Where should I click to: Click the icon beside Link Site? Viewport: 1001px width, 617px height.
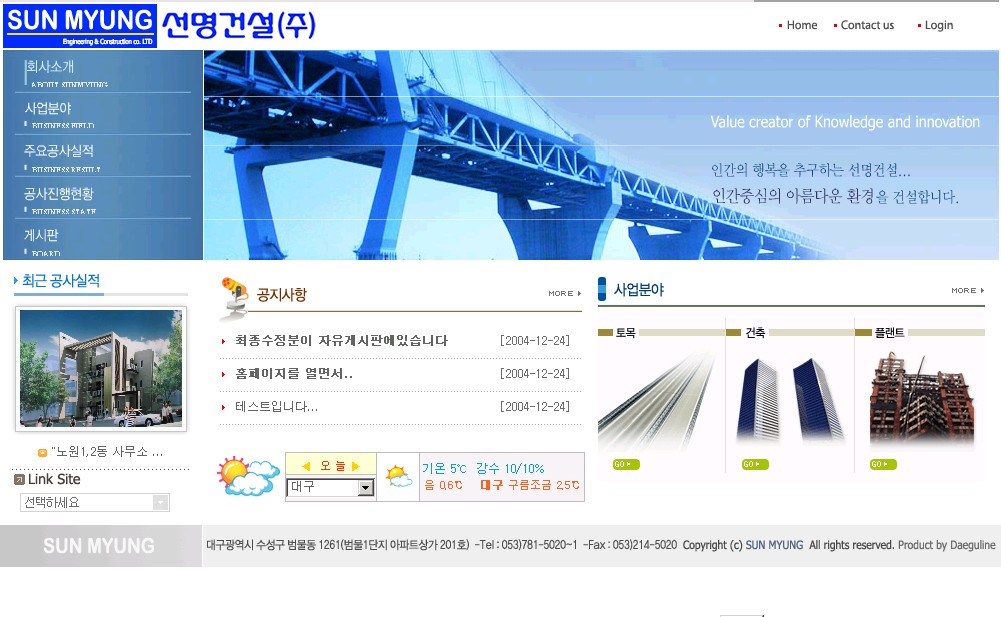(19, 480)
